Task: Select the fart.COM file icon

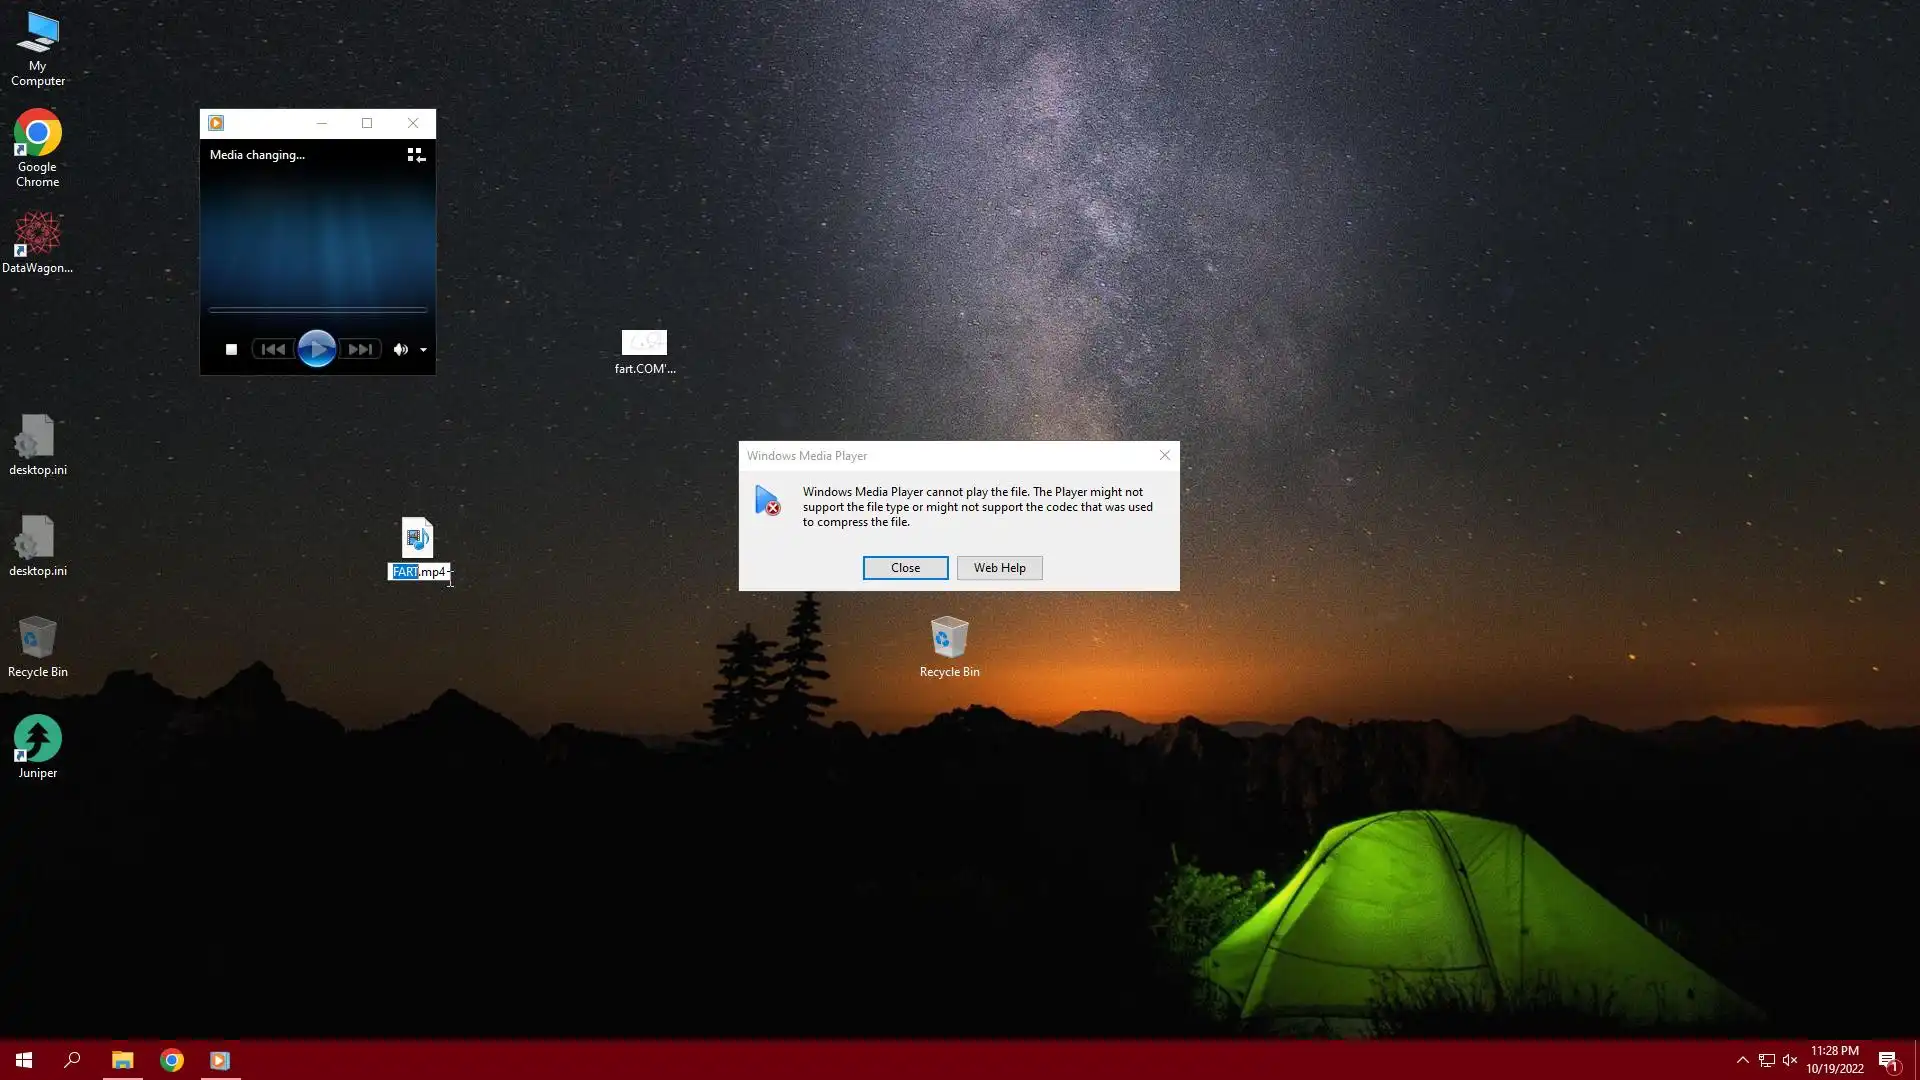Action: [644, 343]
